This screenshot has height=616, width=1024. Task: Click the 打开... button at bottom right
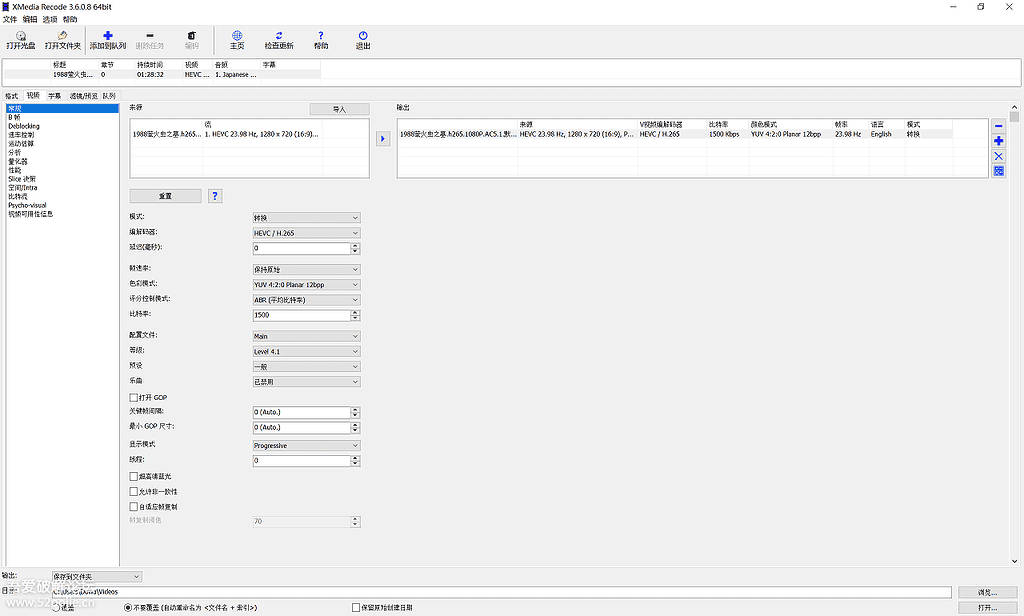coord(987,608)
